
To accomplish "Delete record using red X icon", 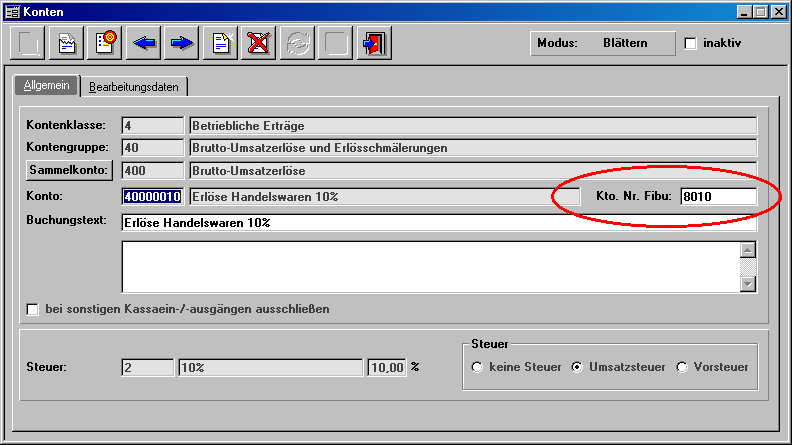I will (260, 44).
